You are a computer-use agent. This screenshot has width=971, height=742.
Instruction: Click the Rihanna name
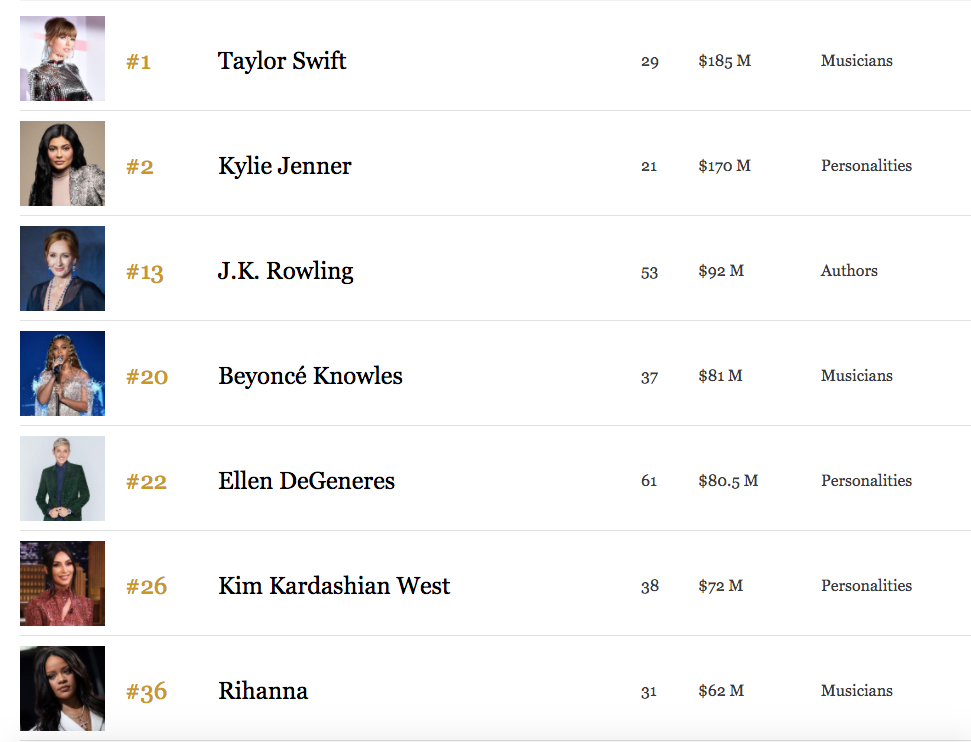click(263, 691)
